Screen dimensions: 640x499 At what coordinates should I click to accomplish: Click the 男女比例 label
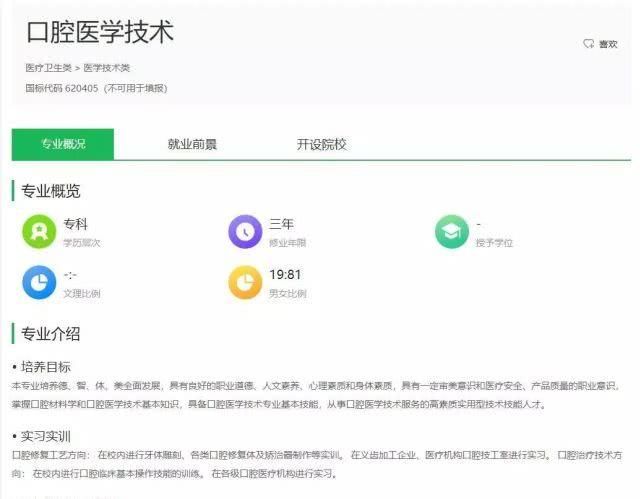tap(287, 293)
